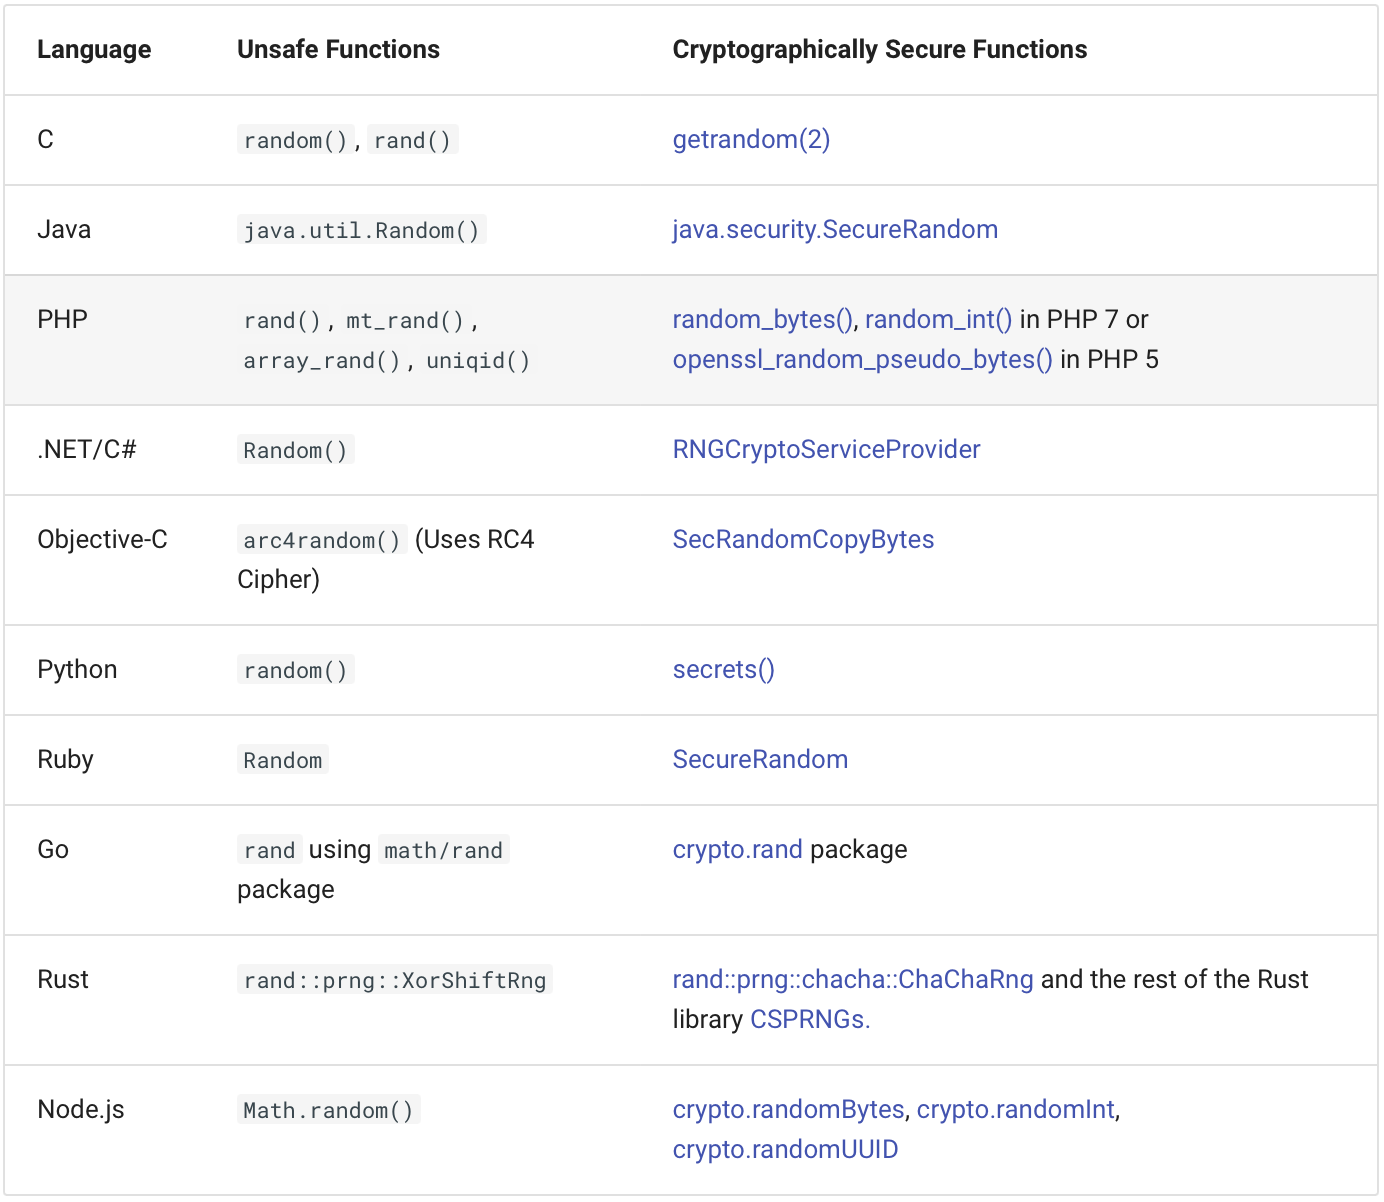Click the Random() code in .NET row
This screenshot has height=1202, width=1384.
pos(296,450)
